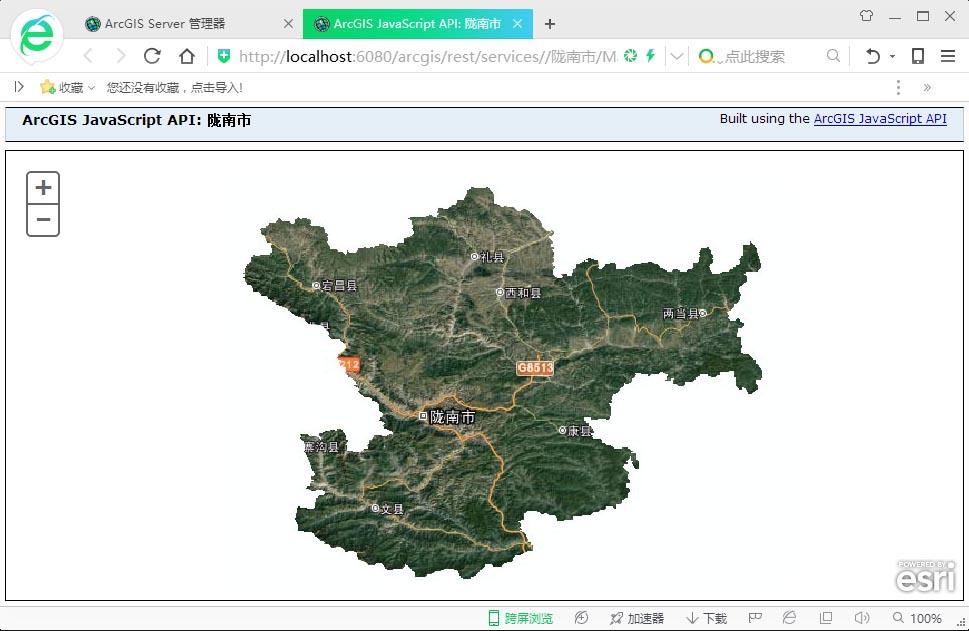This screenshot has height=631, width=969.
Task: Switch to ArcGIS Server 管理器 tab
Action: pyautogui.click(x=164, y=23)
